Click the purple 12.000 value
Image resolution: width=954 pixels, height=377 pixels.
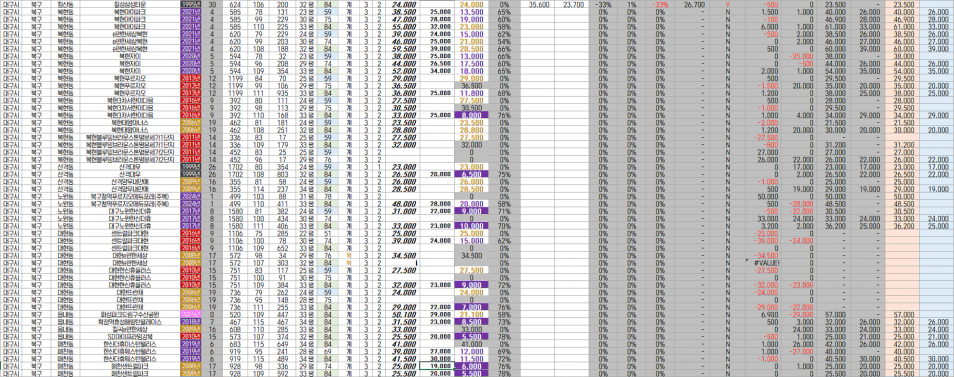472,352
